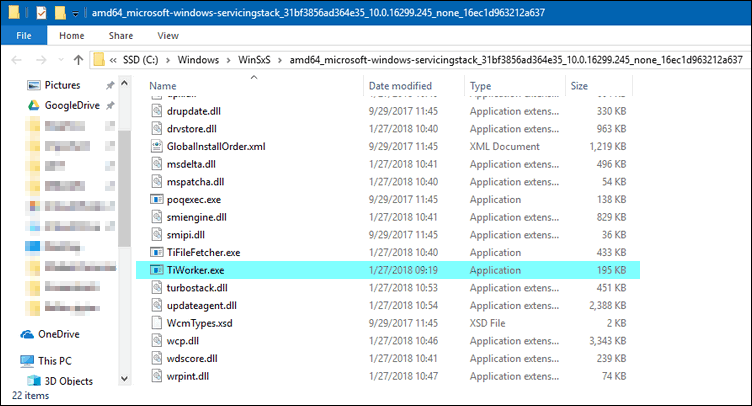Click the 1/27/2018 09:19 date of TiWorker.exe
The width and height of the screenshot is (752, 406).
coord(403,270)
